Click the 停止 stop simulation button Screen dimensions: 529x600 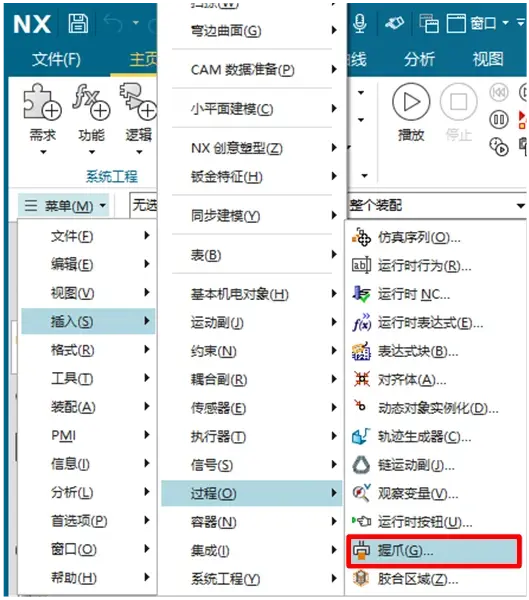pos(459,113)
